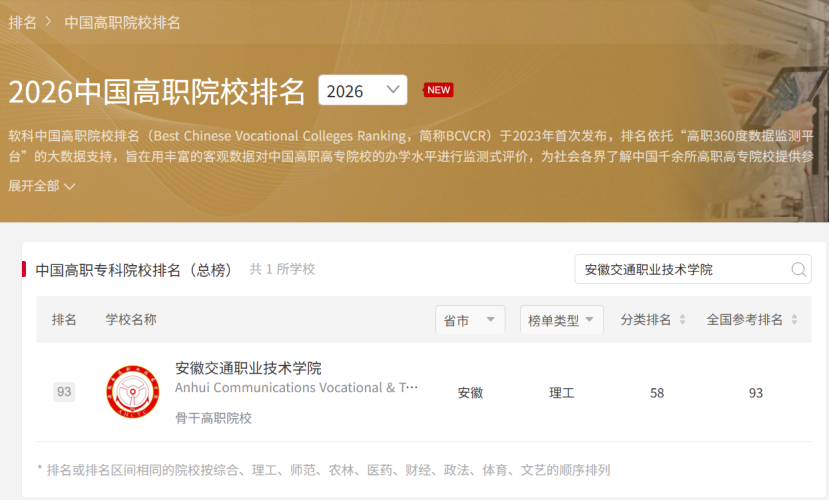Click the rank badge 93

(64, 392)
